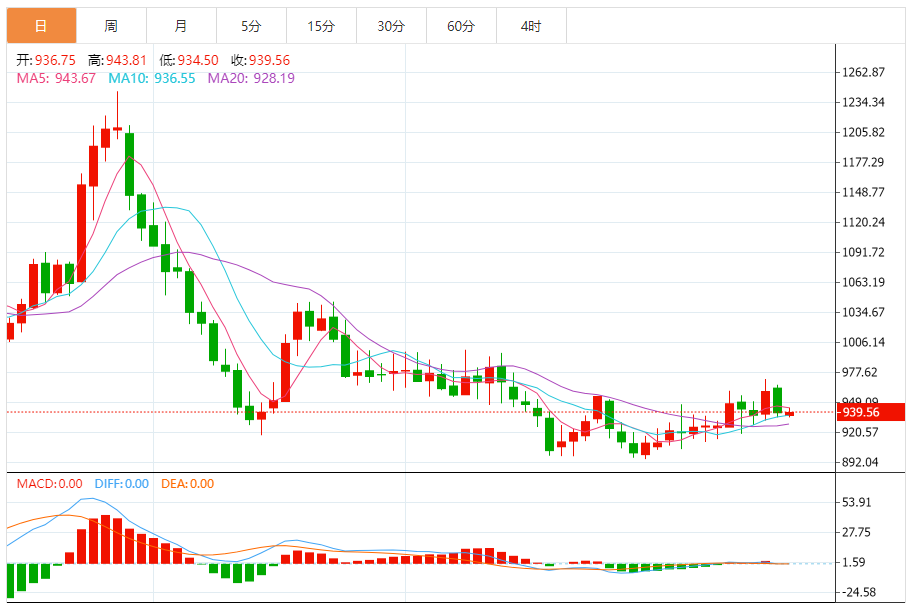
Task: Switch to the 周 weekly tab
Action: pos(111,26)
